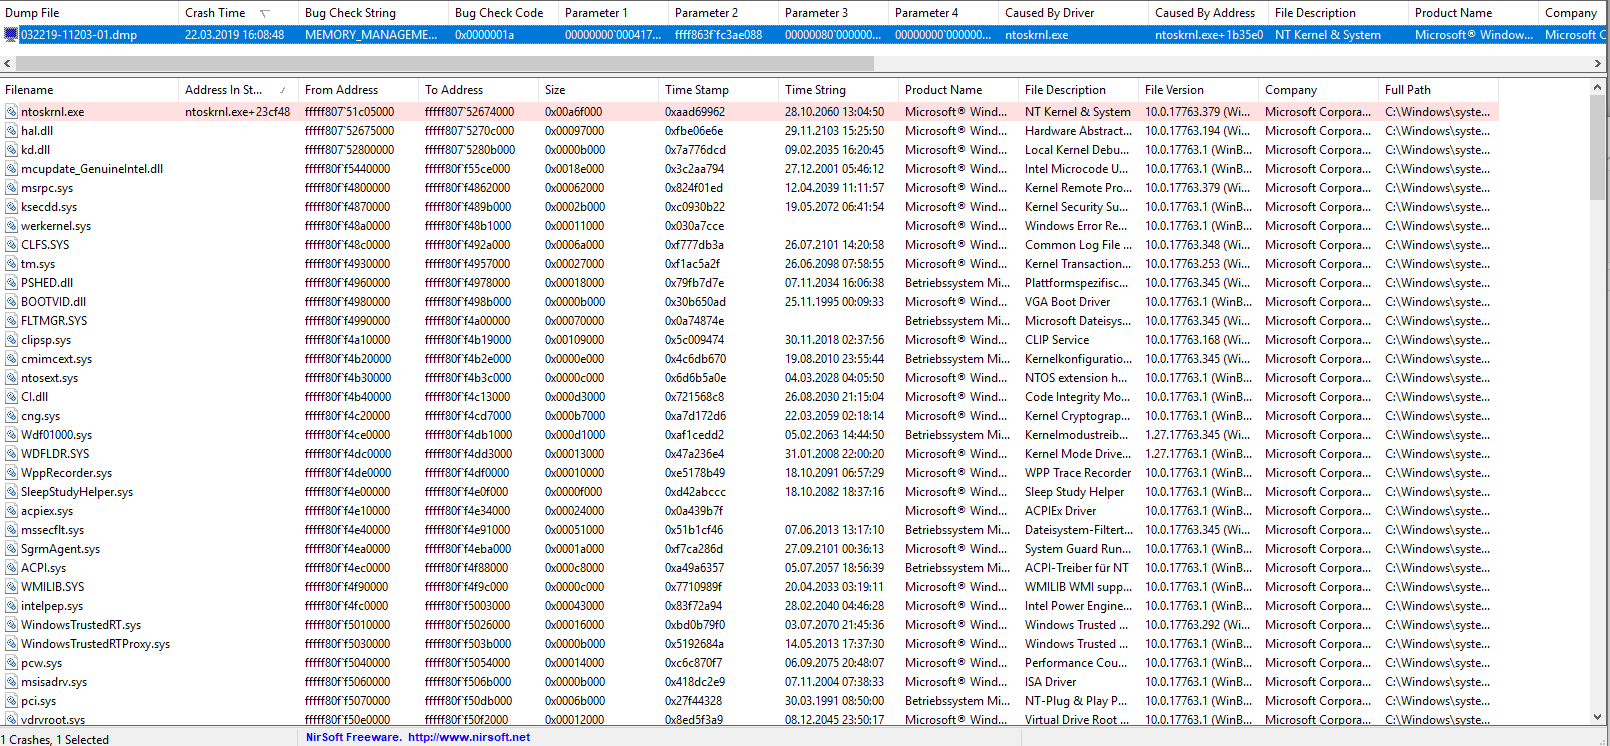Image resolution: width=1610 pixels, height=746 pixels.
Task: Click the file icon beside FLTMGR.SYS
Action: [x=11, y=321]
